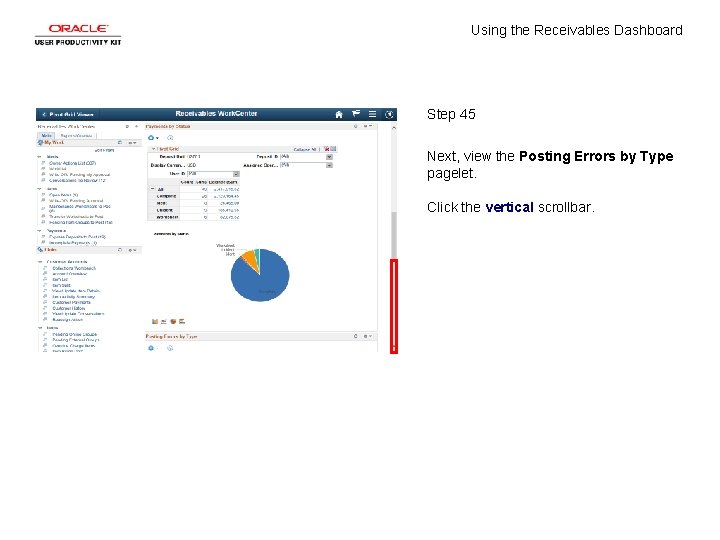Screen dimensions: 720x540
Task: Select the line chart type icon
Action: 164,321
